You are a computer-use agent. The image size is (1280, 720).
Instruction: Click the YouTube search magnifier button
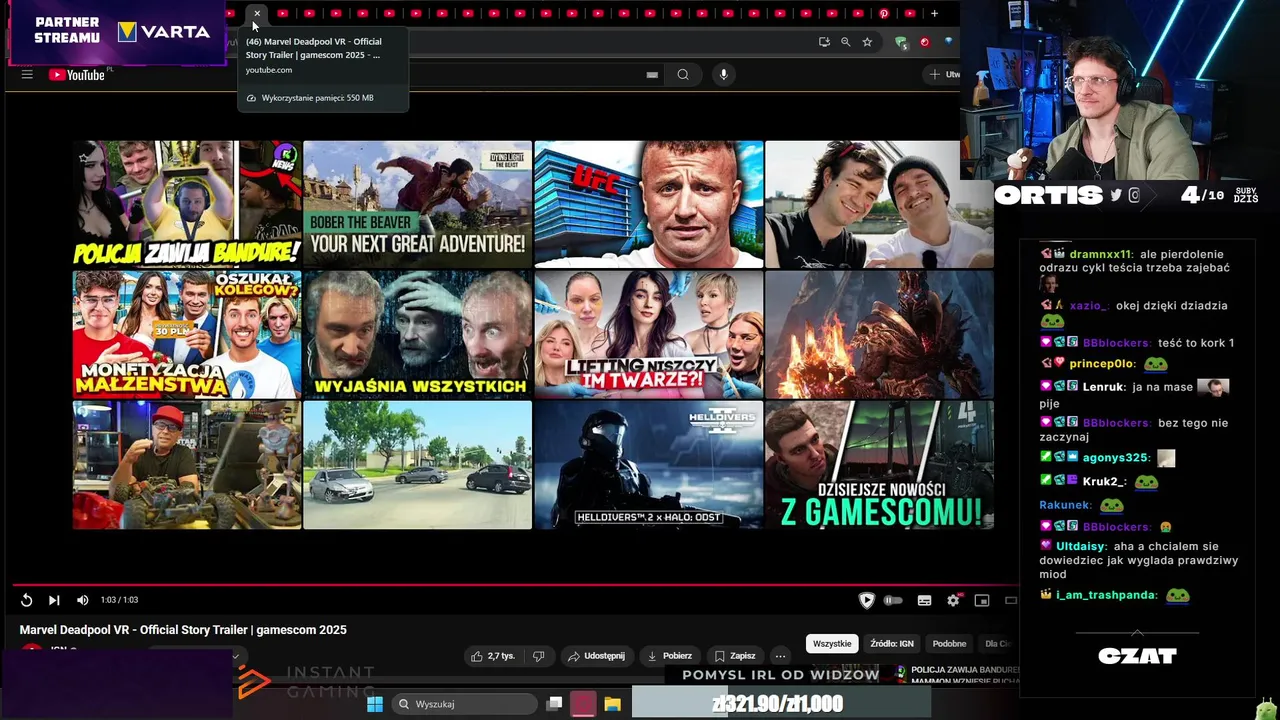[x=683, y=74]
